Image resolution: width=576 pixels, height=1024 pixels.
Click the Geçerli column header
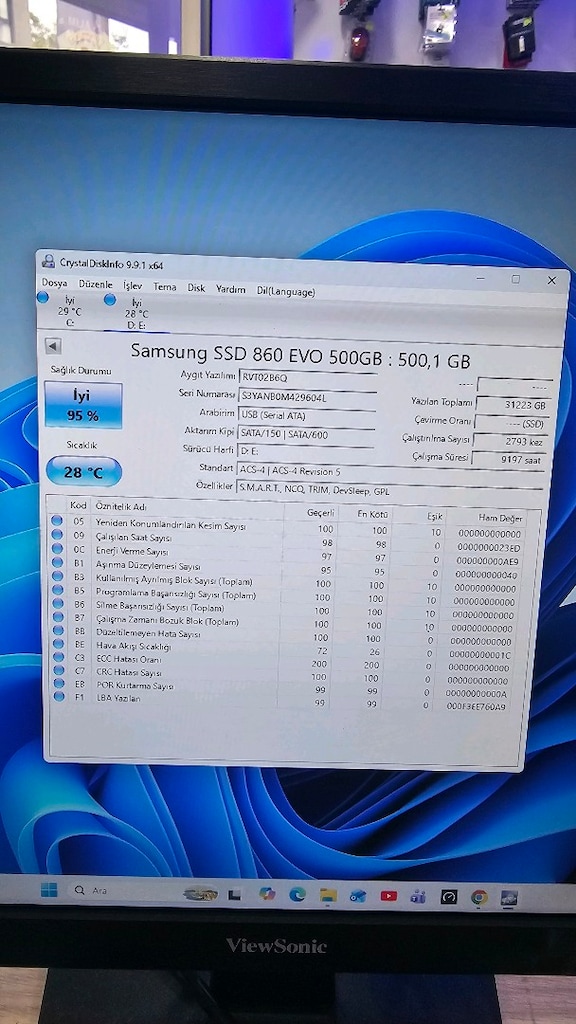pyautogui.click(x=321, y=513)
